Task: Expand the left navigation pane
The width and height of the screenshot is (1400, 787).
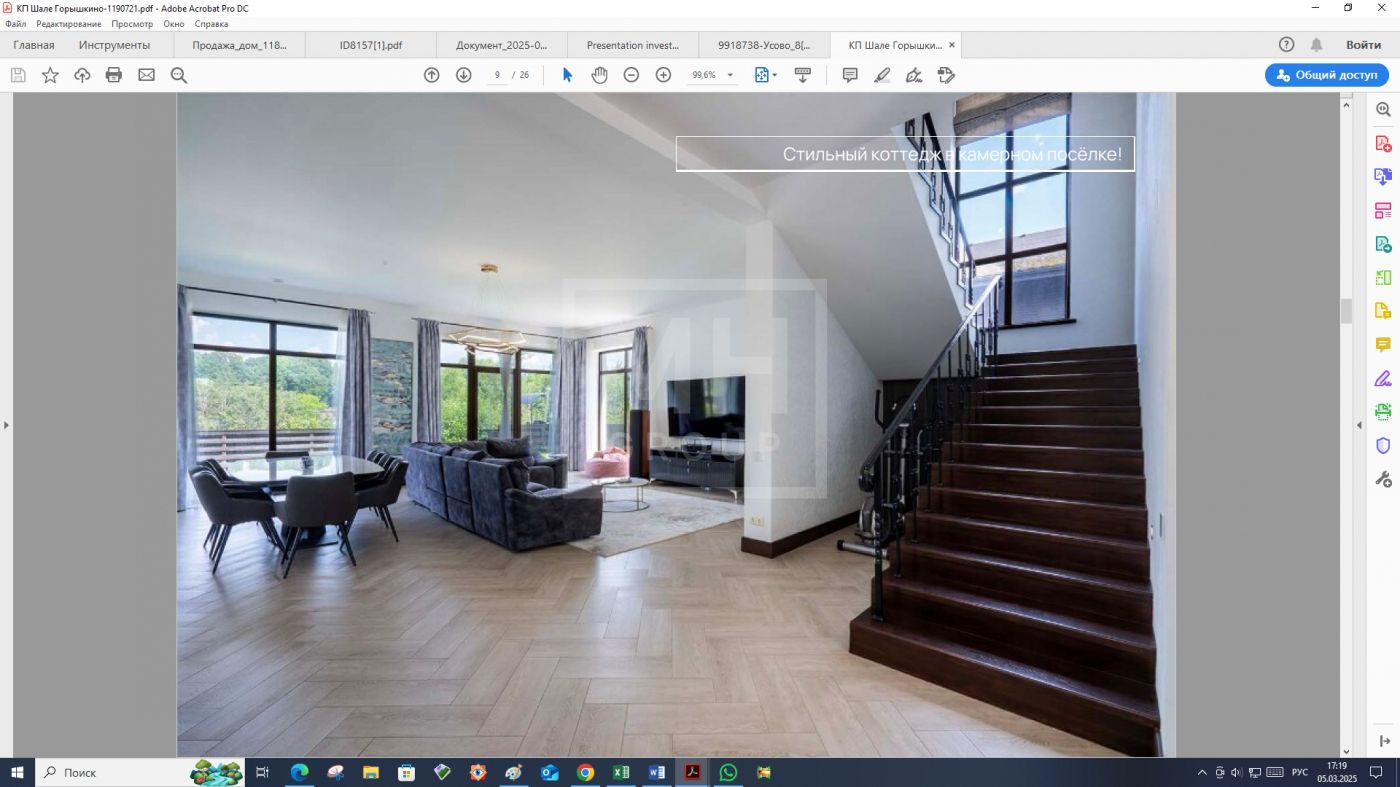Action: pyautogui.click(x=6, y=425)
